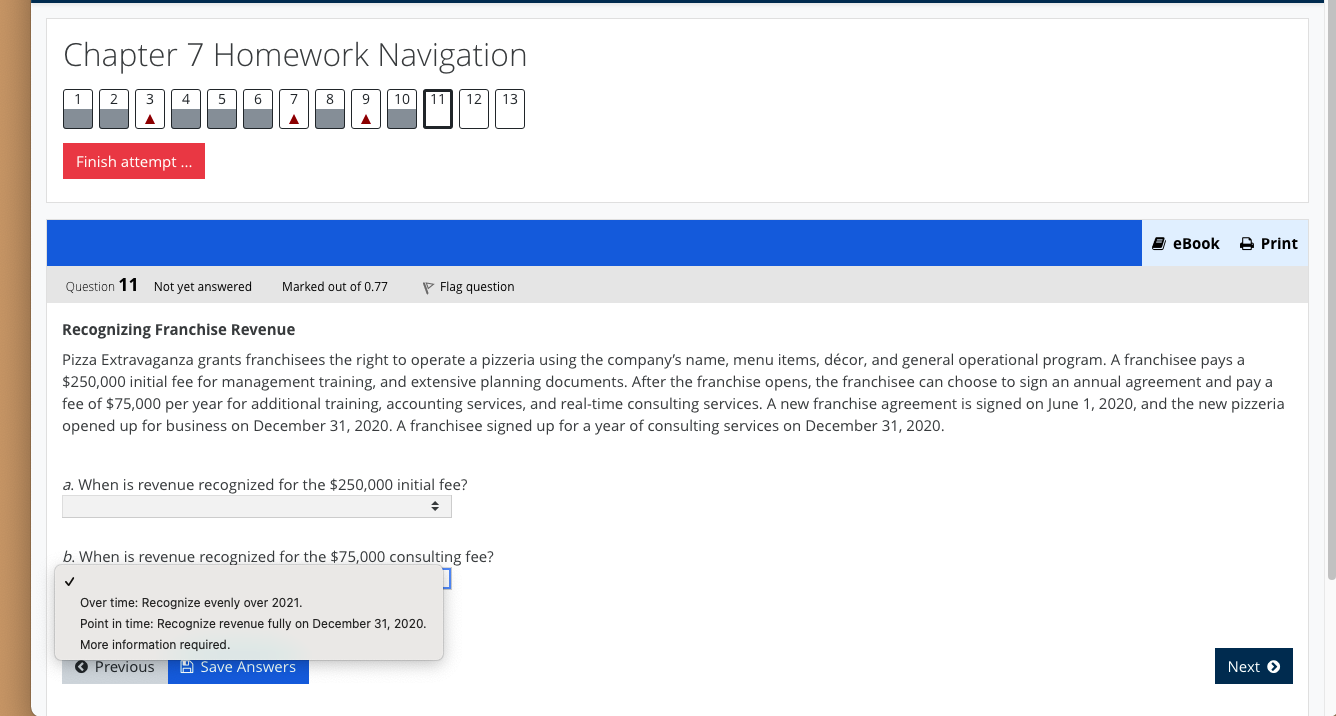Click the forward arrow icon on Next
This screenshot has height=716, width=1336.
(x=1271, y=665)
